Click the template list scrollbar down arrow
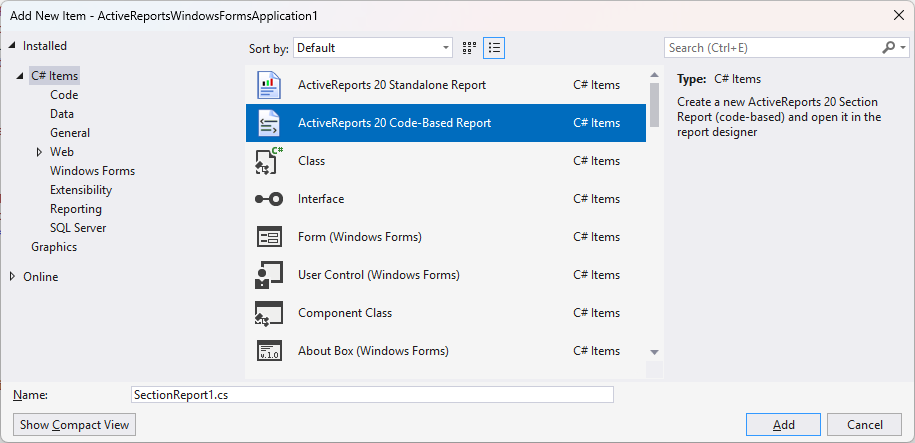 pos(654,352)
